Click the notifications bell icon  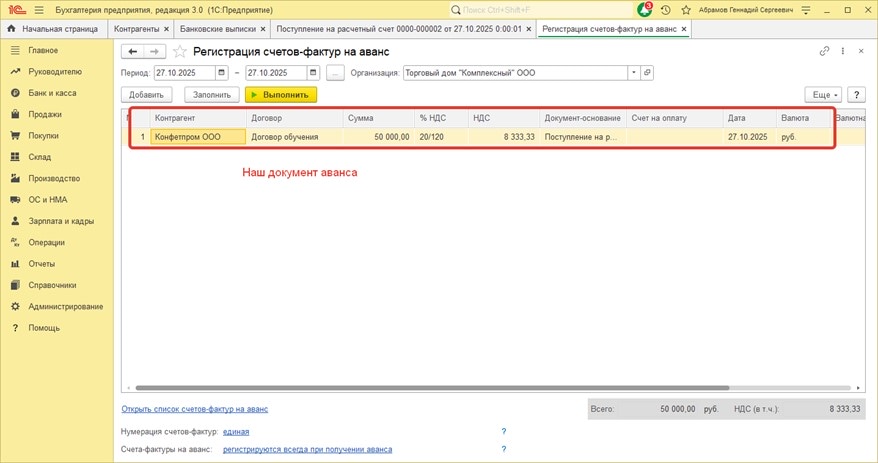[x=644, y=9]
